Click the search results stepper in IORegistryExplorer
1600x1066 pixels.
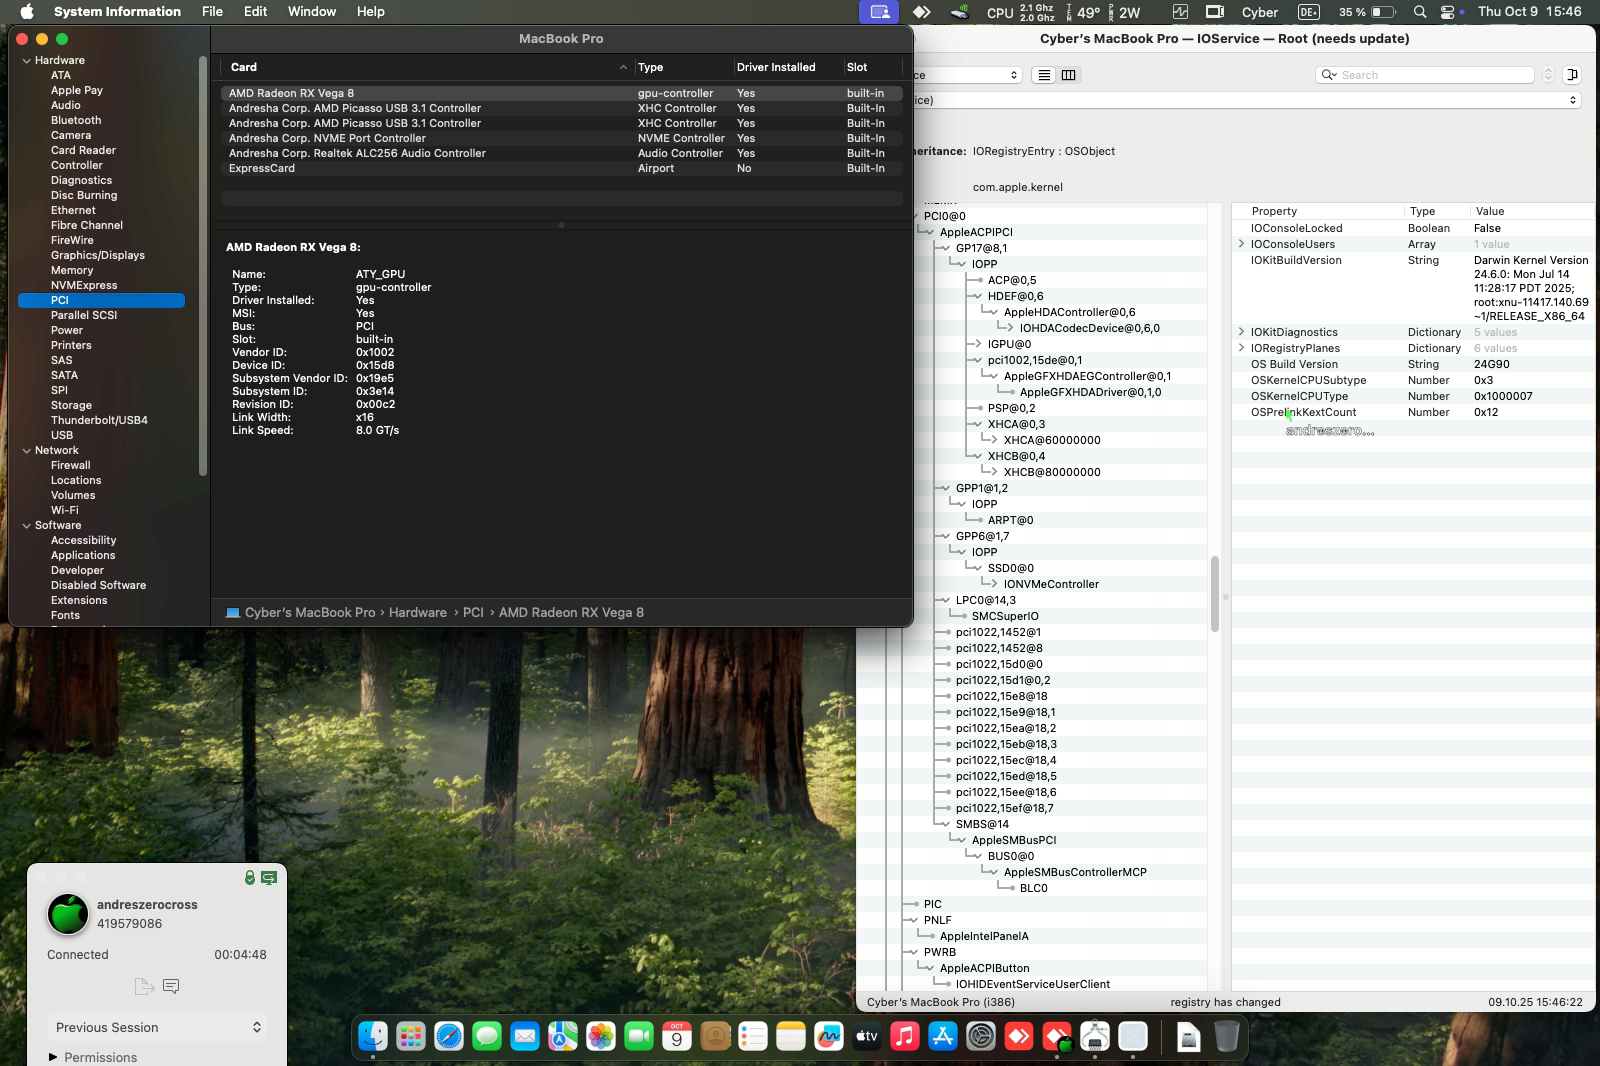[x=1548, y=75]
